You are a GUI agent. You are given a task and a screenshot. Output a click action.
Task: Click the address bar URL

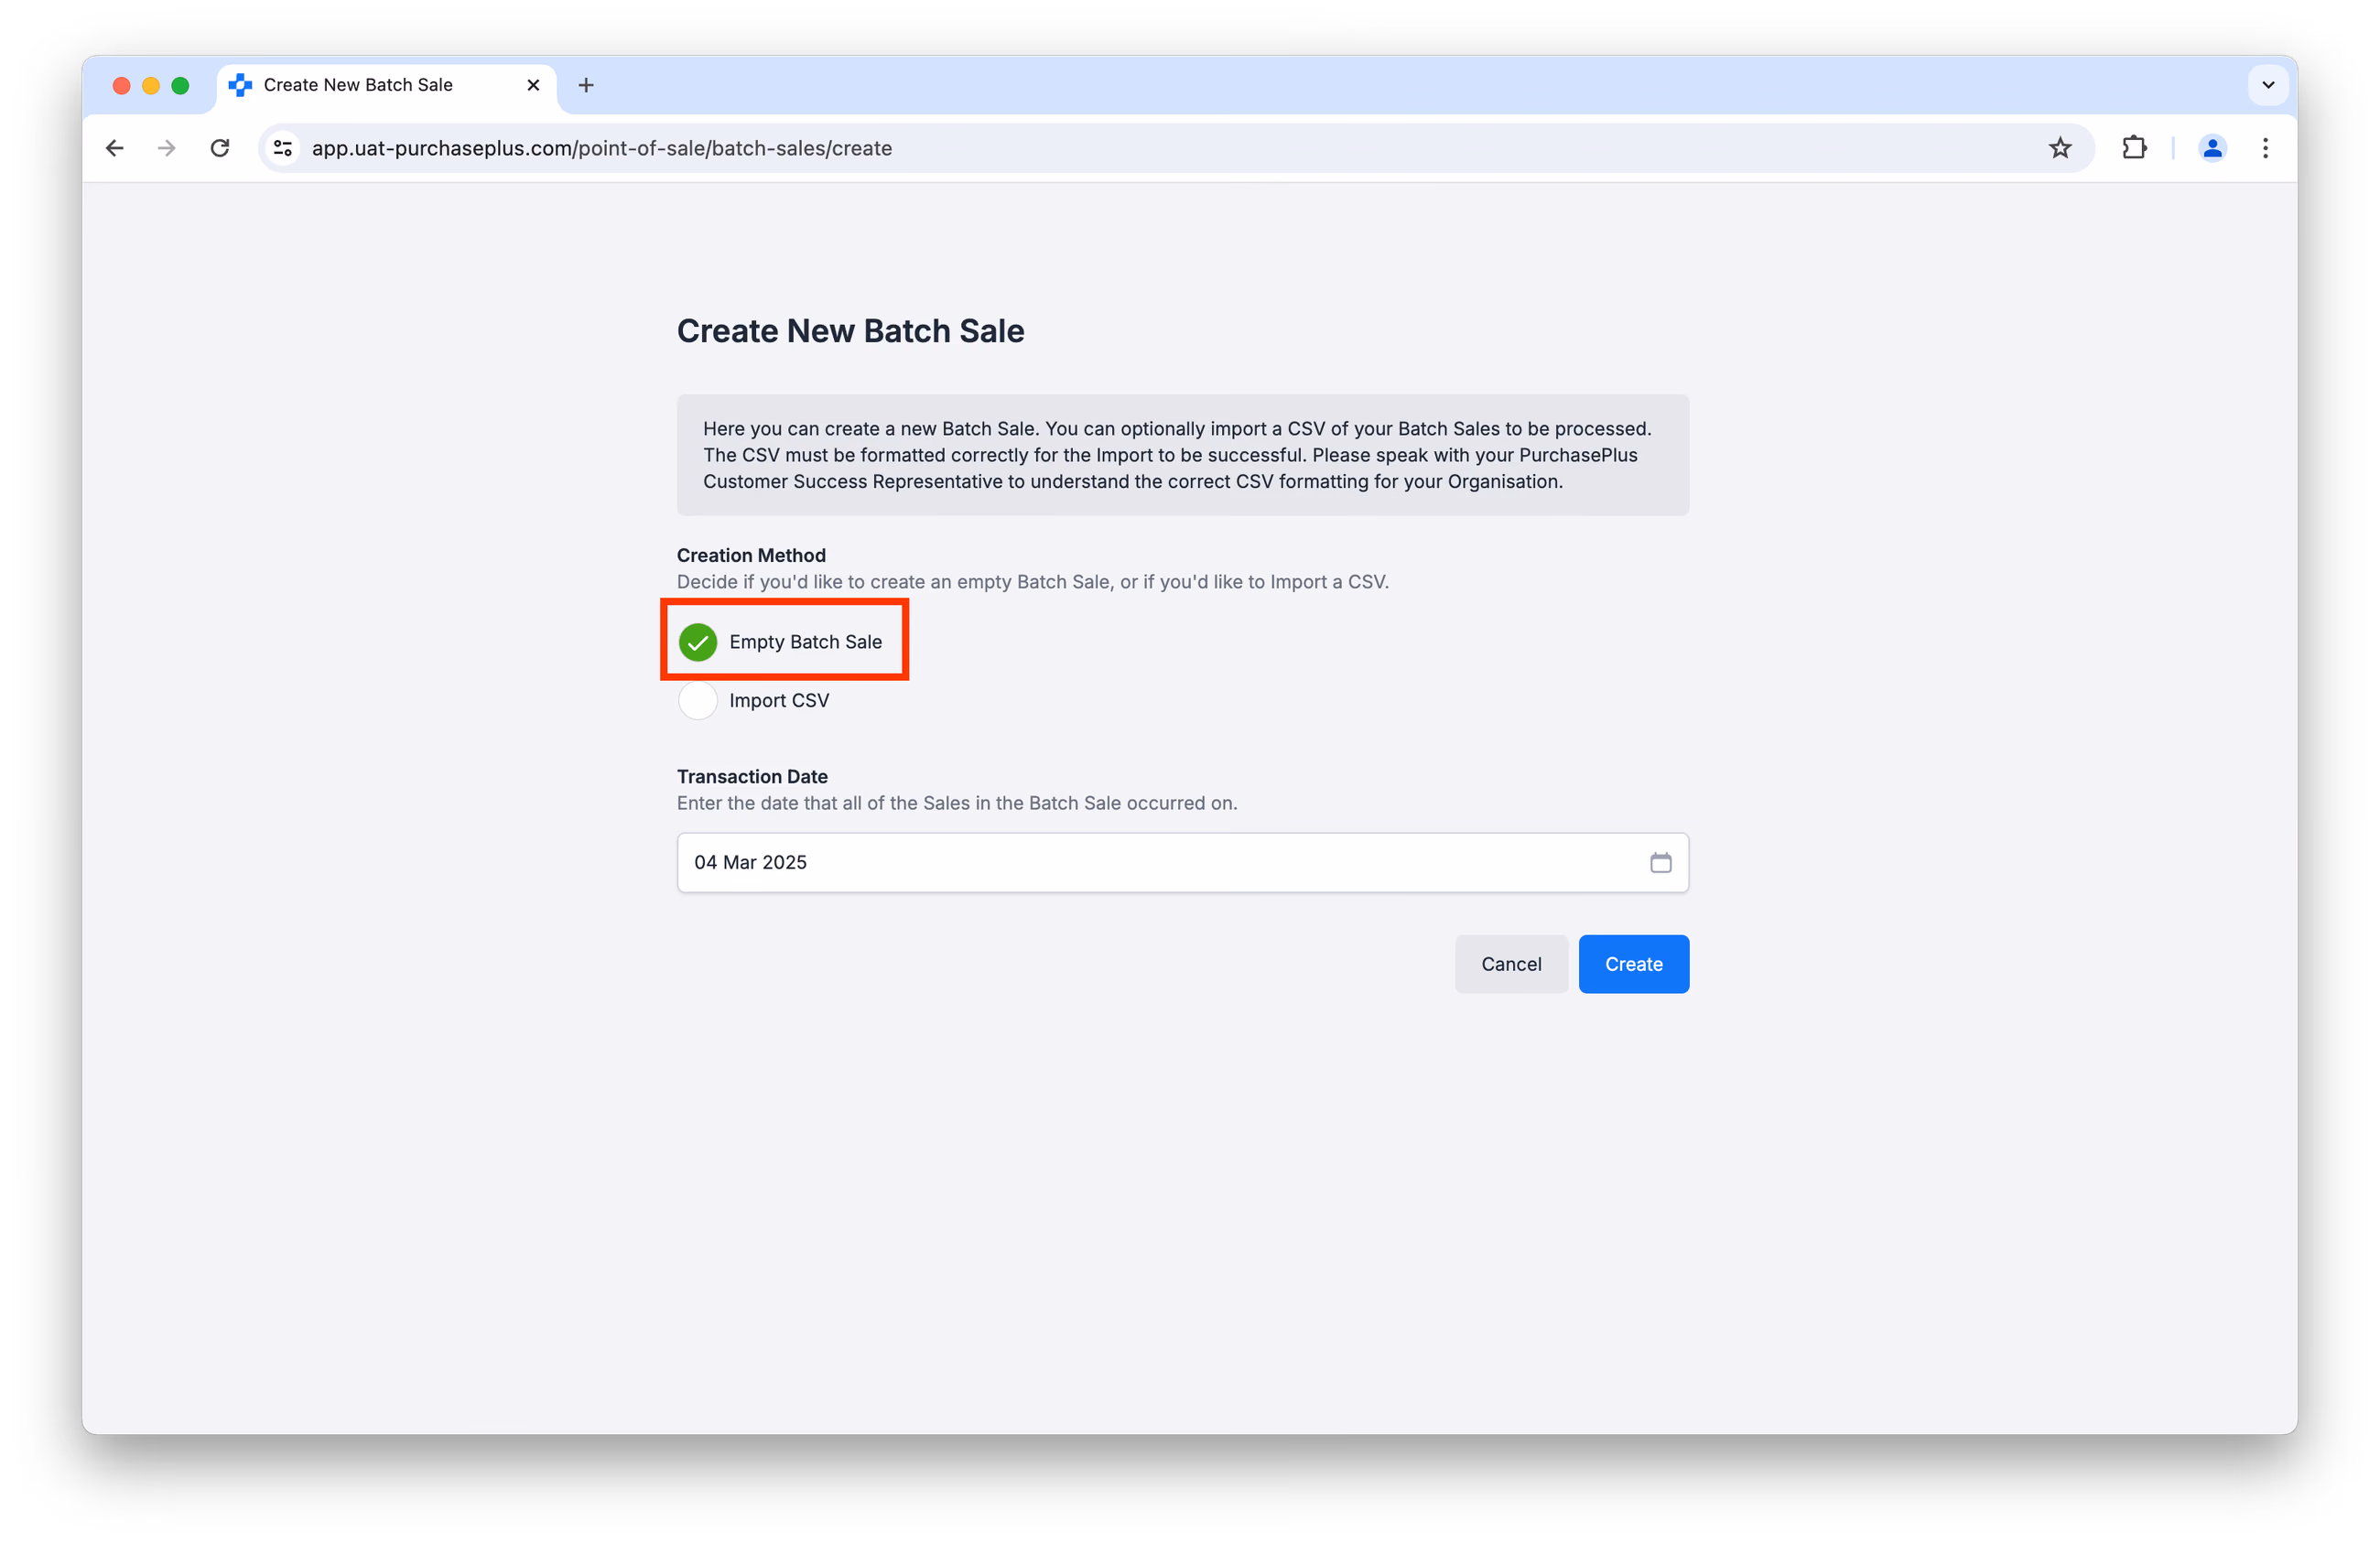(x=602, y=148)
